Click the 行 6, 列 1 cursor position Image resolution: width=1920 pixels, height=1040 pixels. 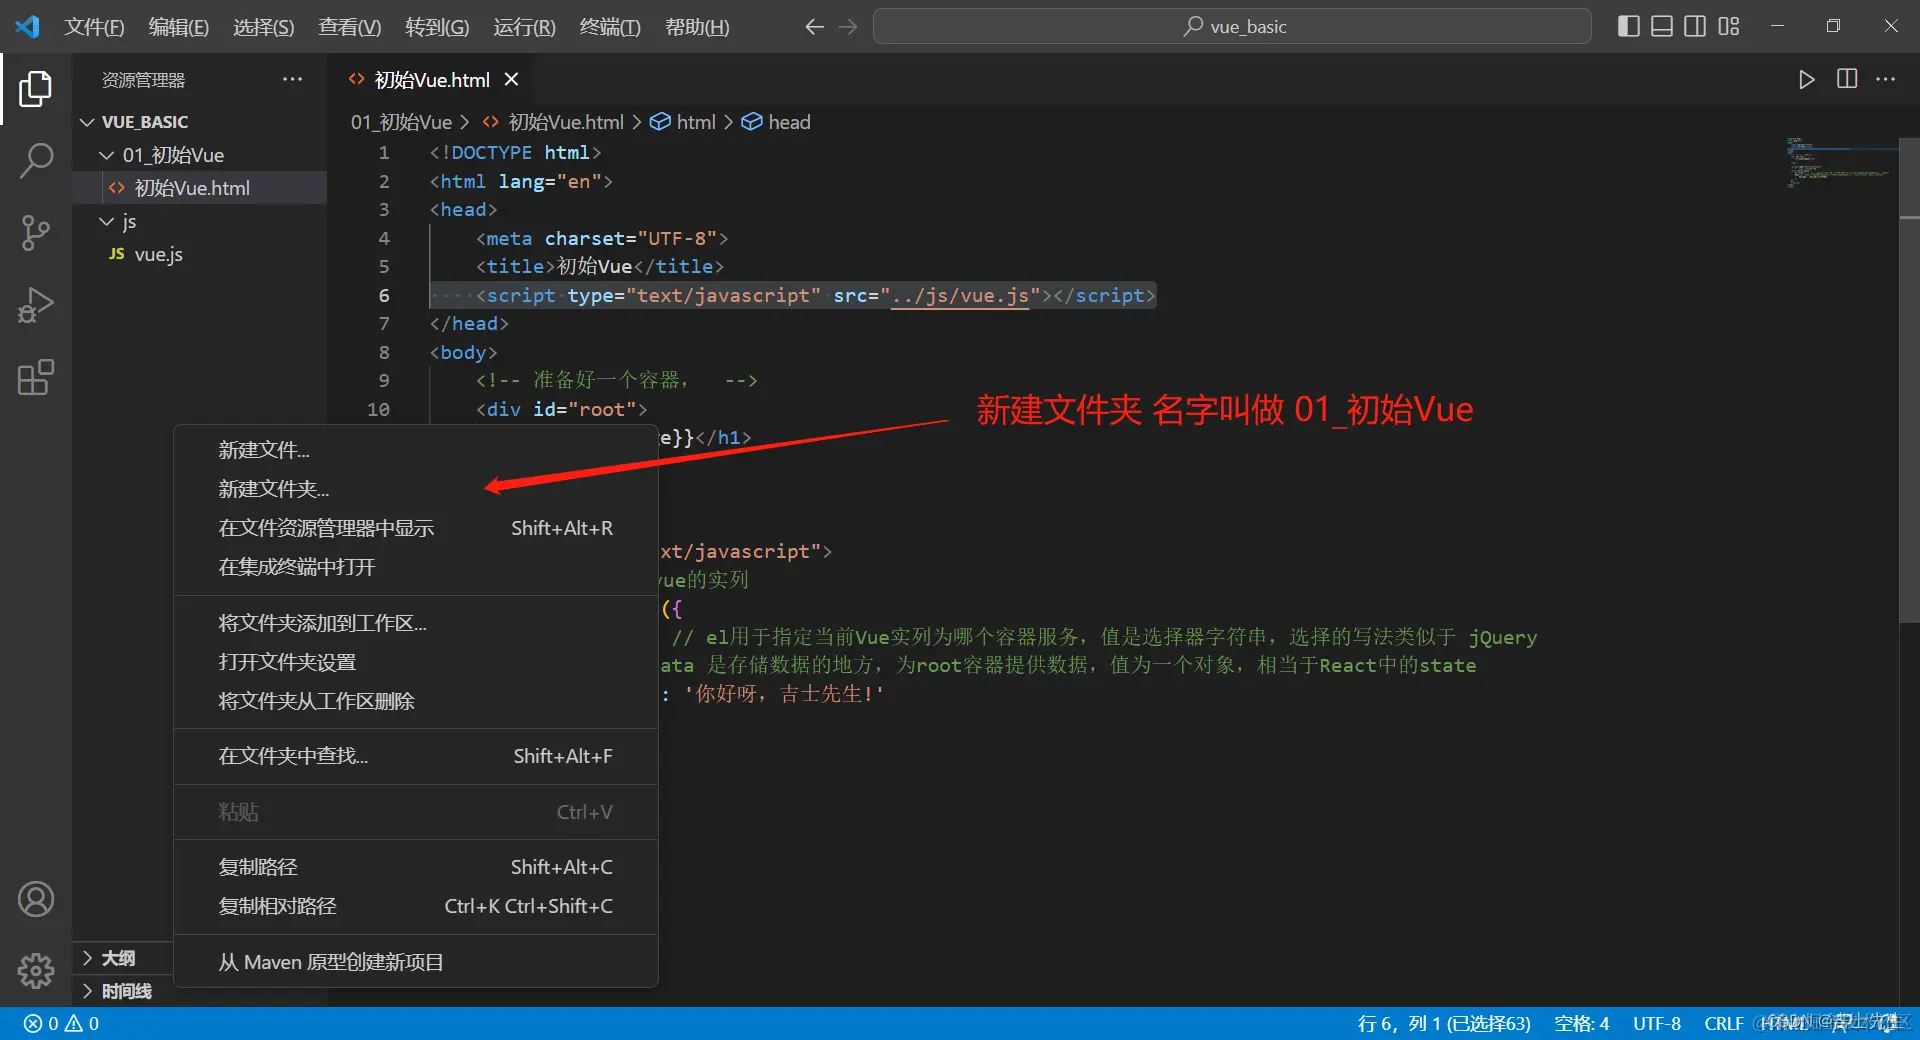coord(1443,1023)
